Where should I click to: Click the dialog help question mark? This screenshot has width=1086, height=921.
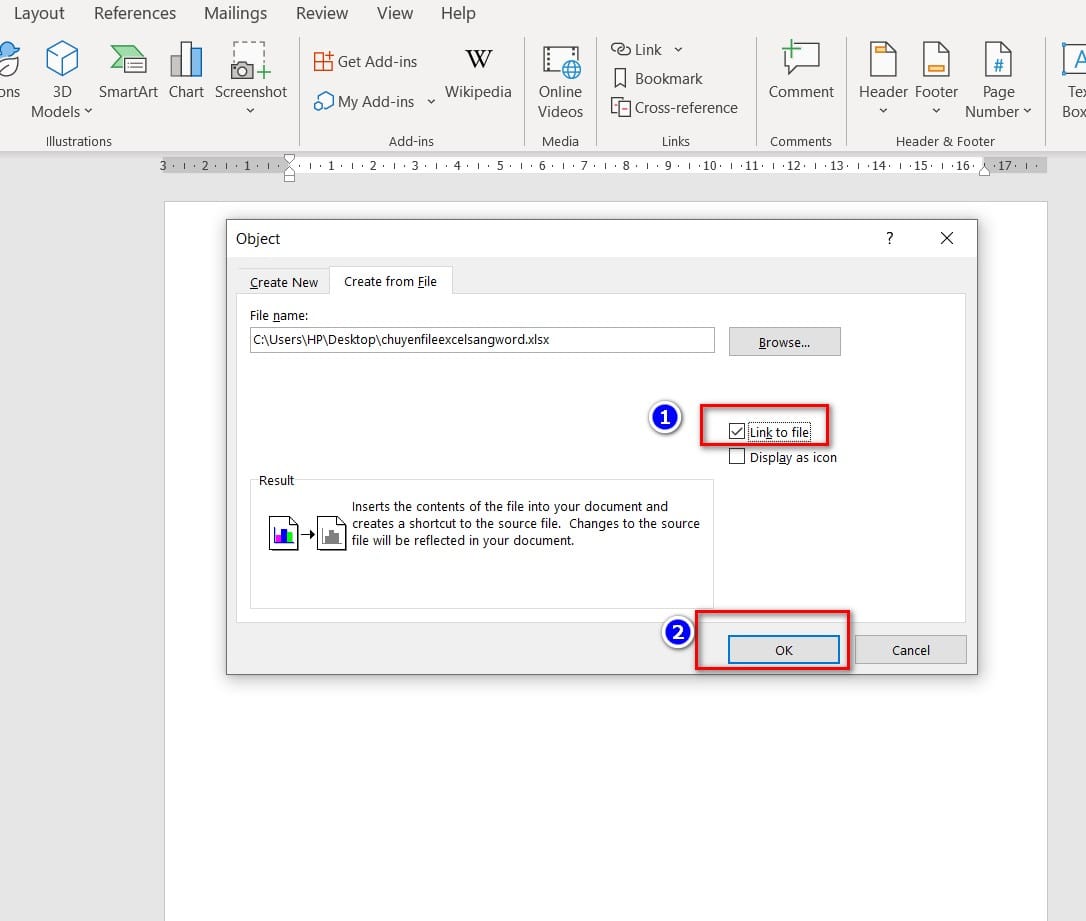(x=889, y=238)
